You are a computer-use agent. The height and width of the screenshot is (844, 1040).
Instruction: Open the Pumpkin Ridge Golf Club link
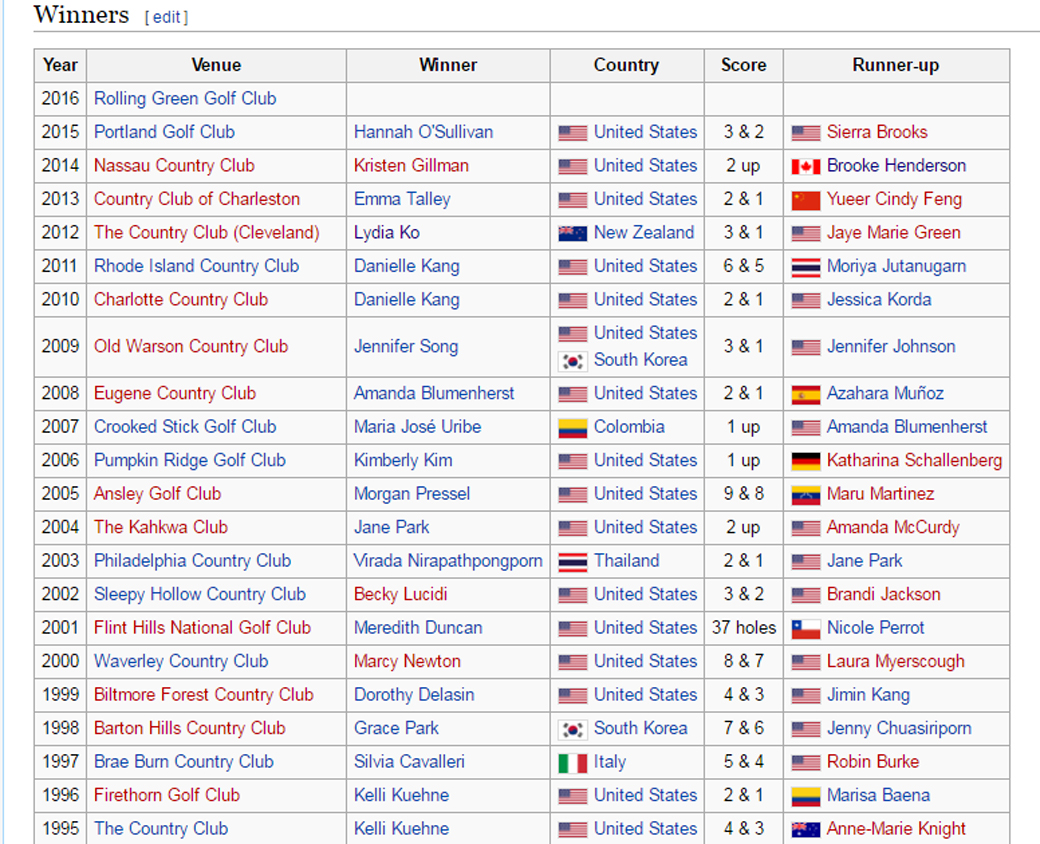[x=190, y=460]
